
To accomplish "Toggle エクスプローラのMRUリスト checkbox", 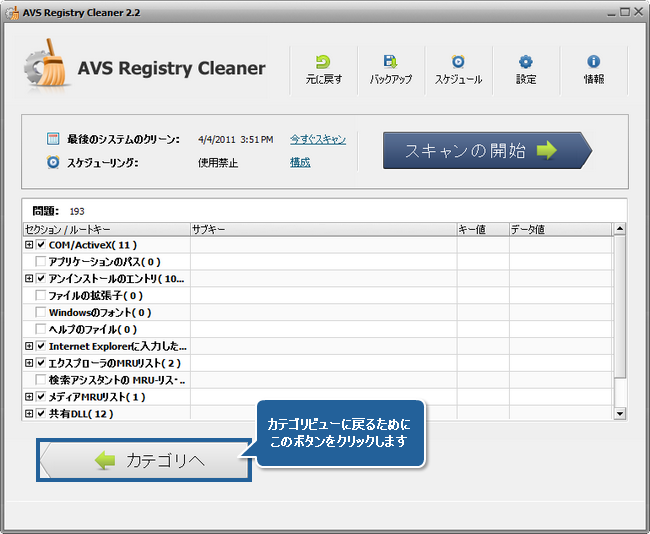I will [41, 363].
